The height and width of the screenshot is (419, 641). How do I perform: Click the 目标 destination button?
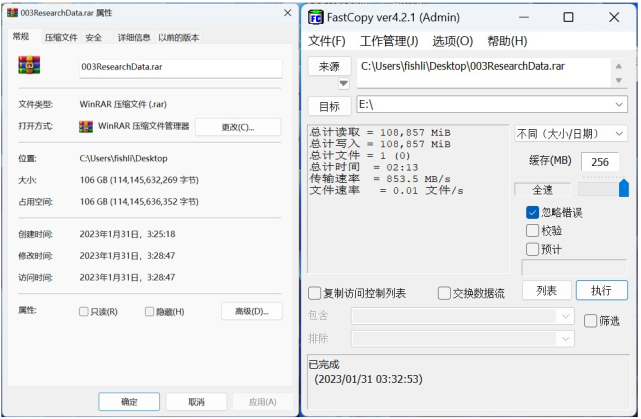pyautogui.click(x=329, y=107)
